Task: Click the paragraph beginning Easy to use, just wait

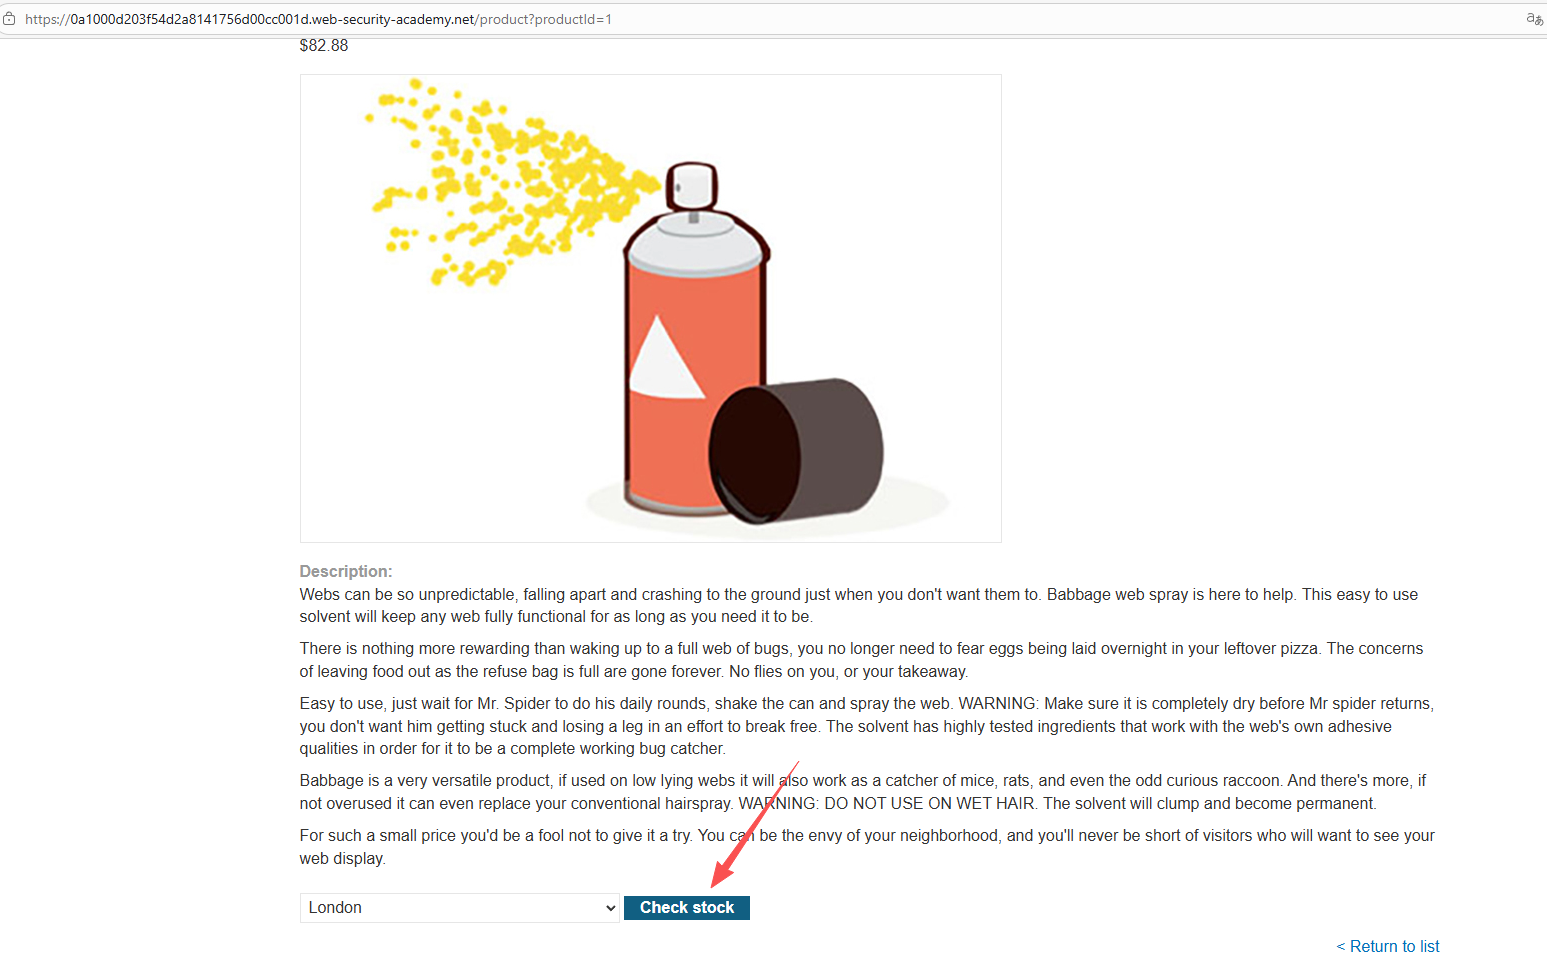Action: 867,726
